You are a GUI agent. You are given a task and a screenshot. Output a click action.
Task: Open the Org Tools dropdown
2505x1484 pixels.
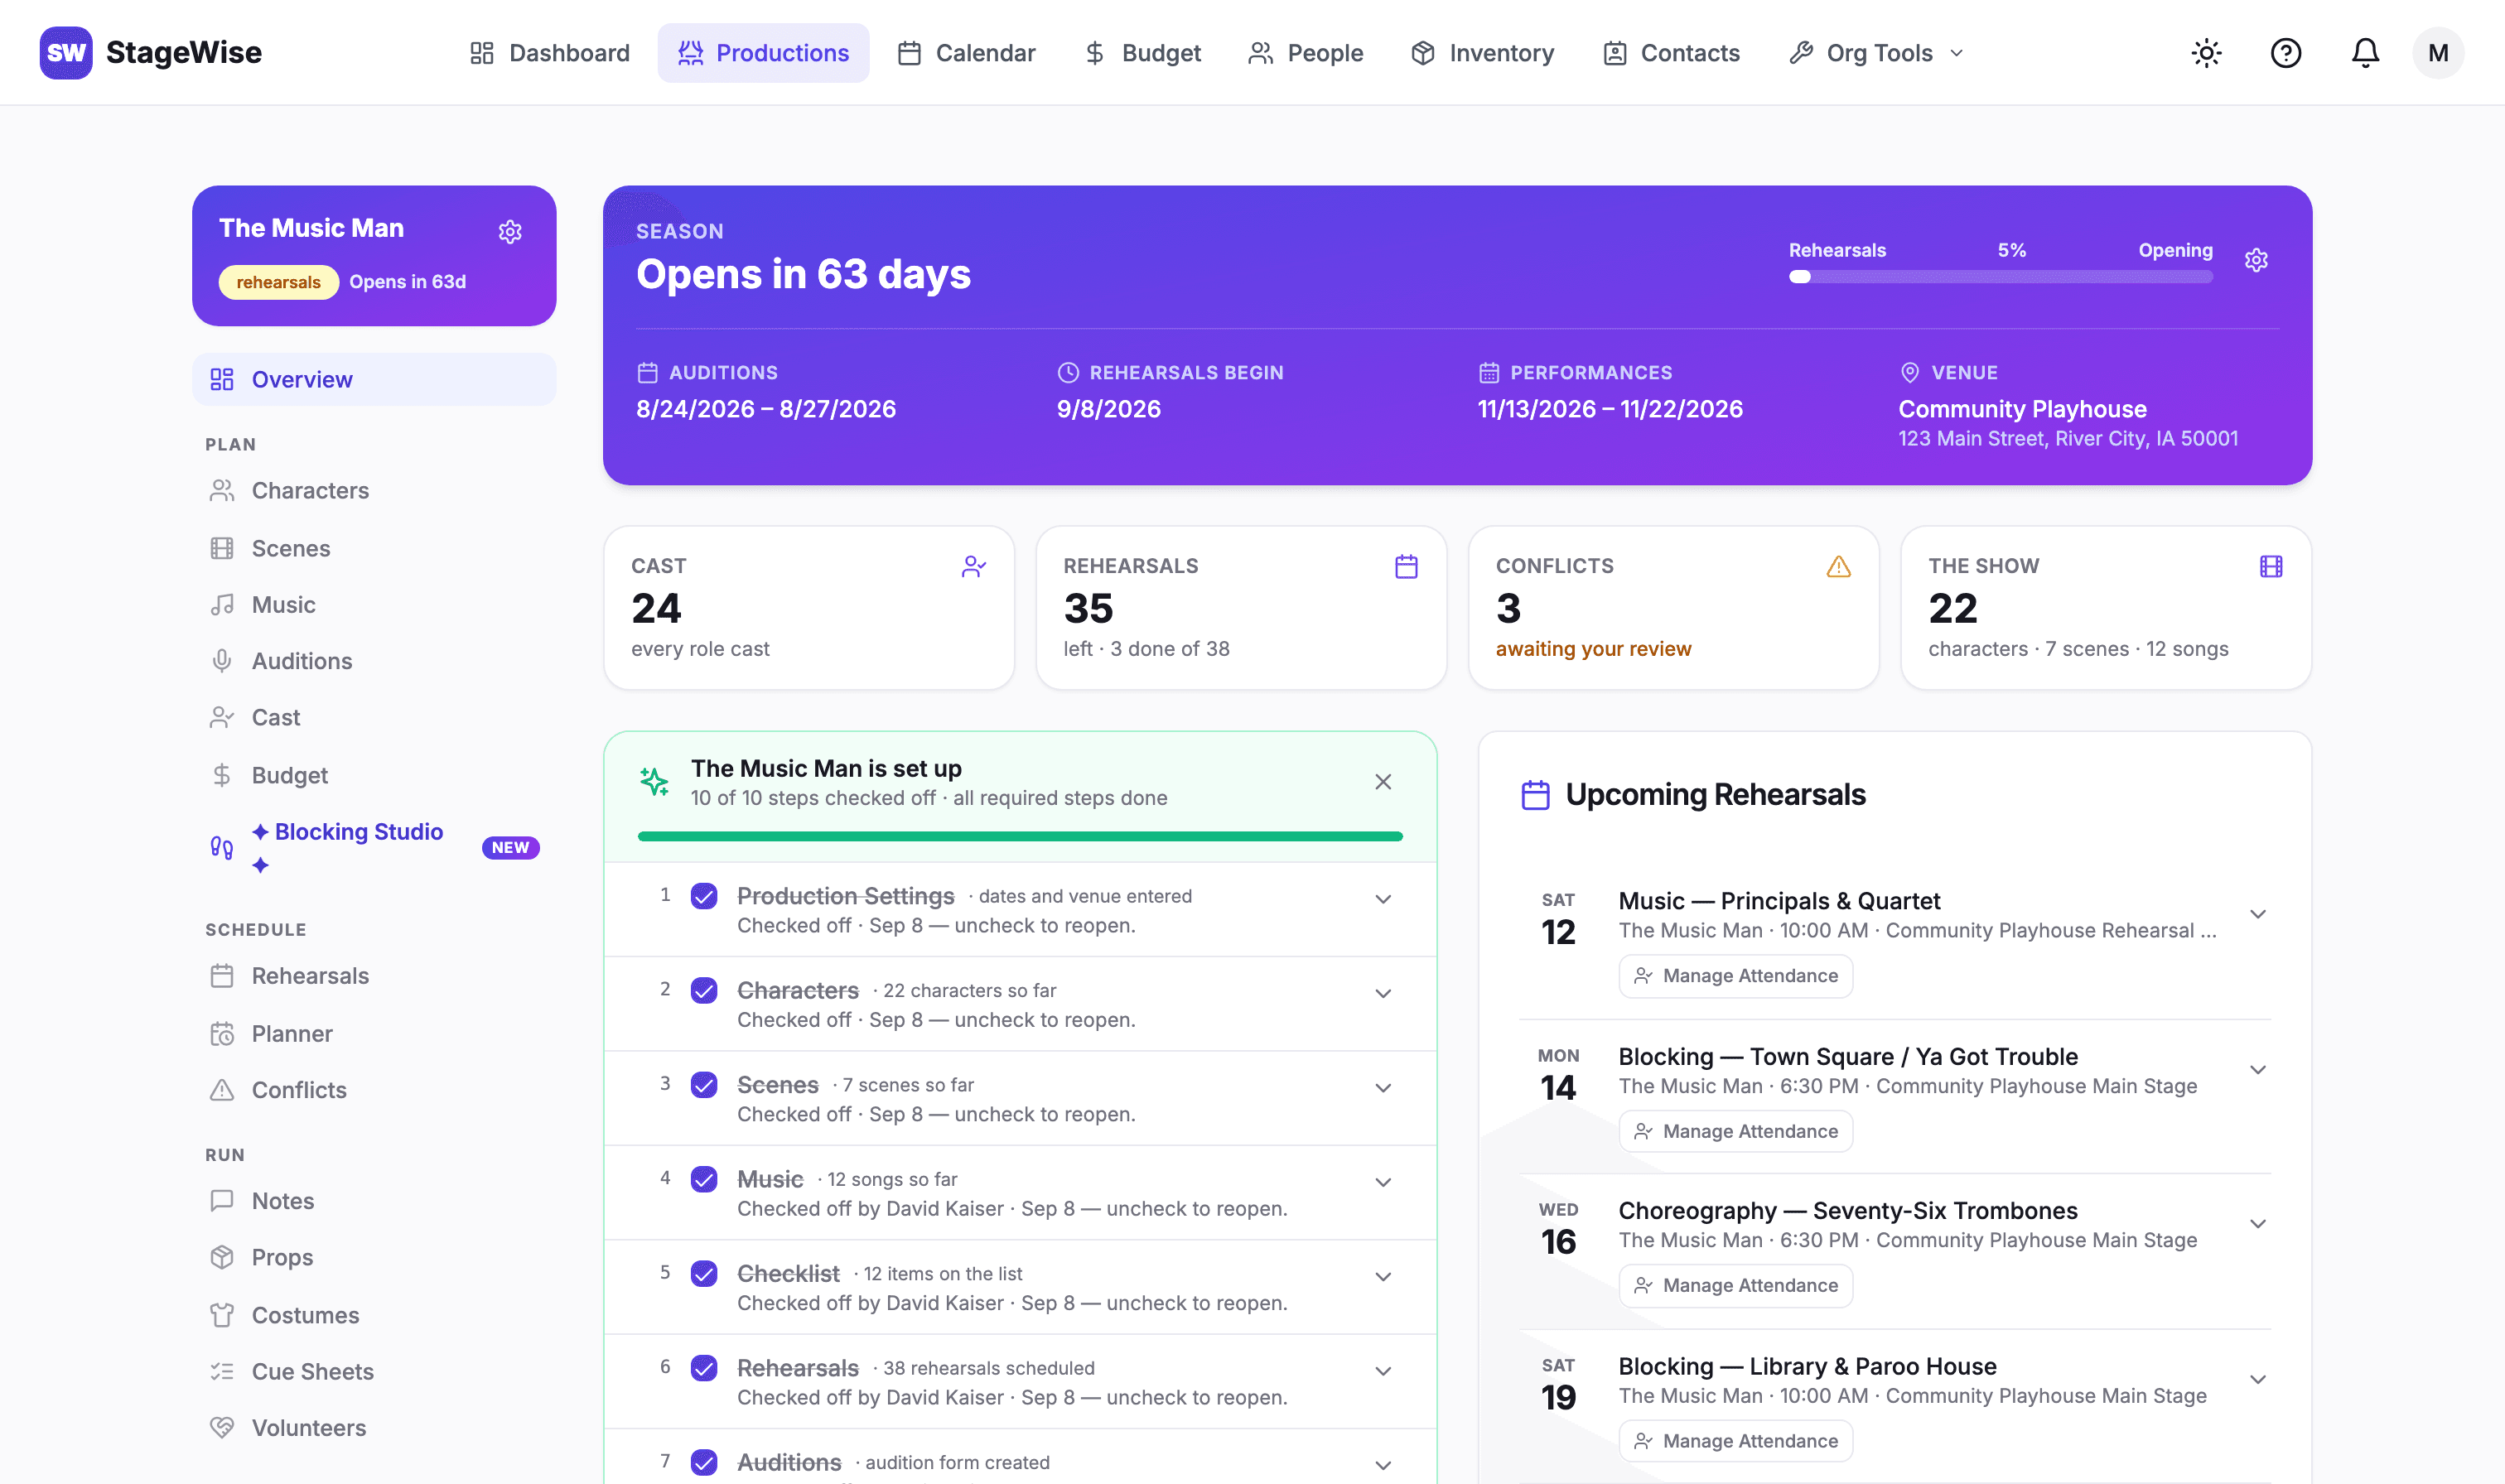1876,53
